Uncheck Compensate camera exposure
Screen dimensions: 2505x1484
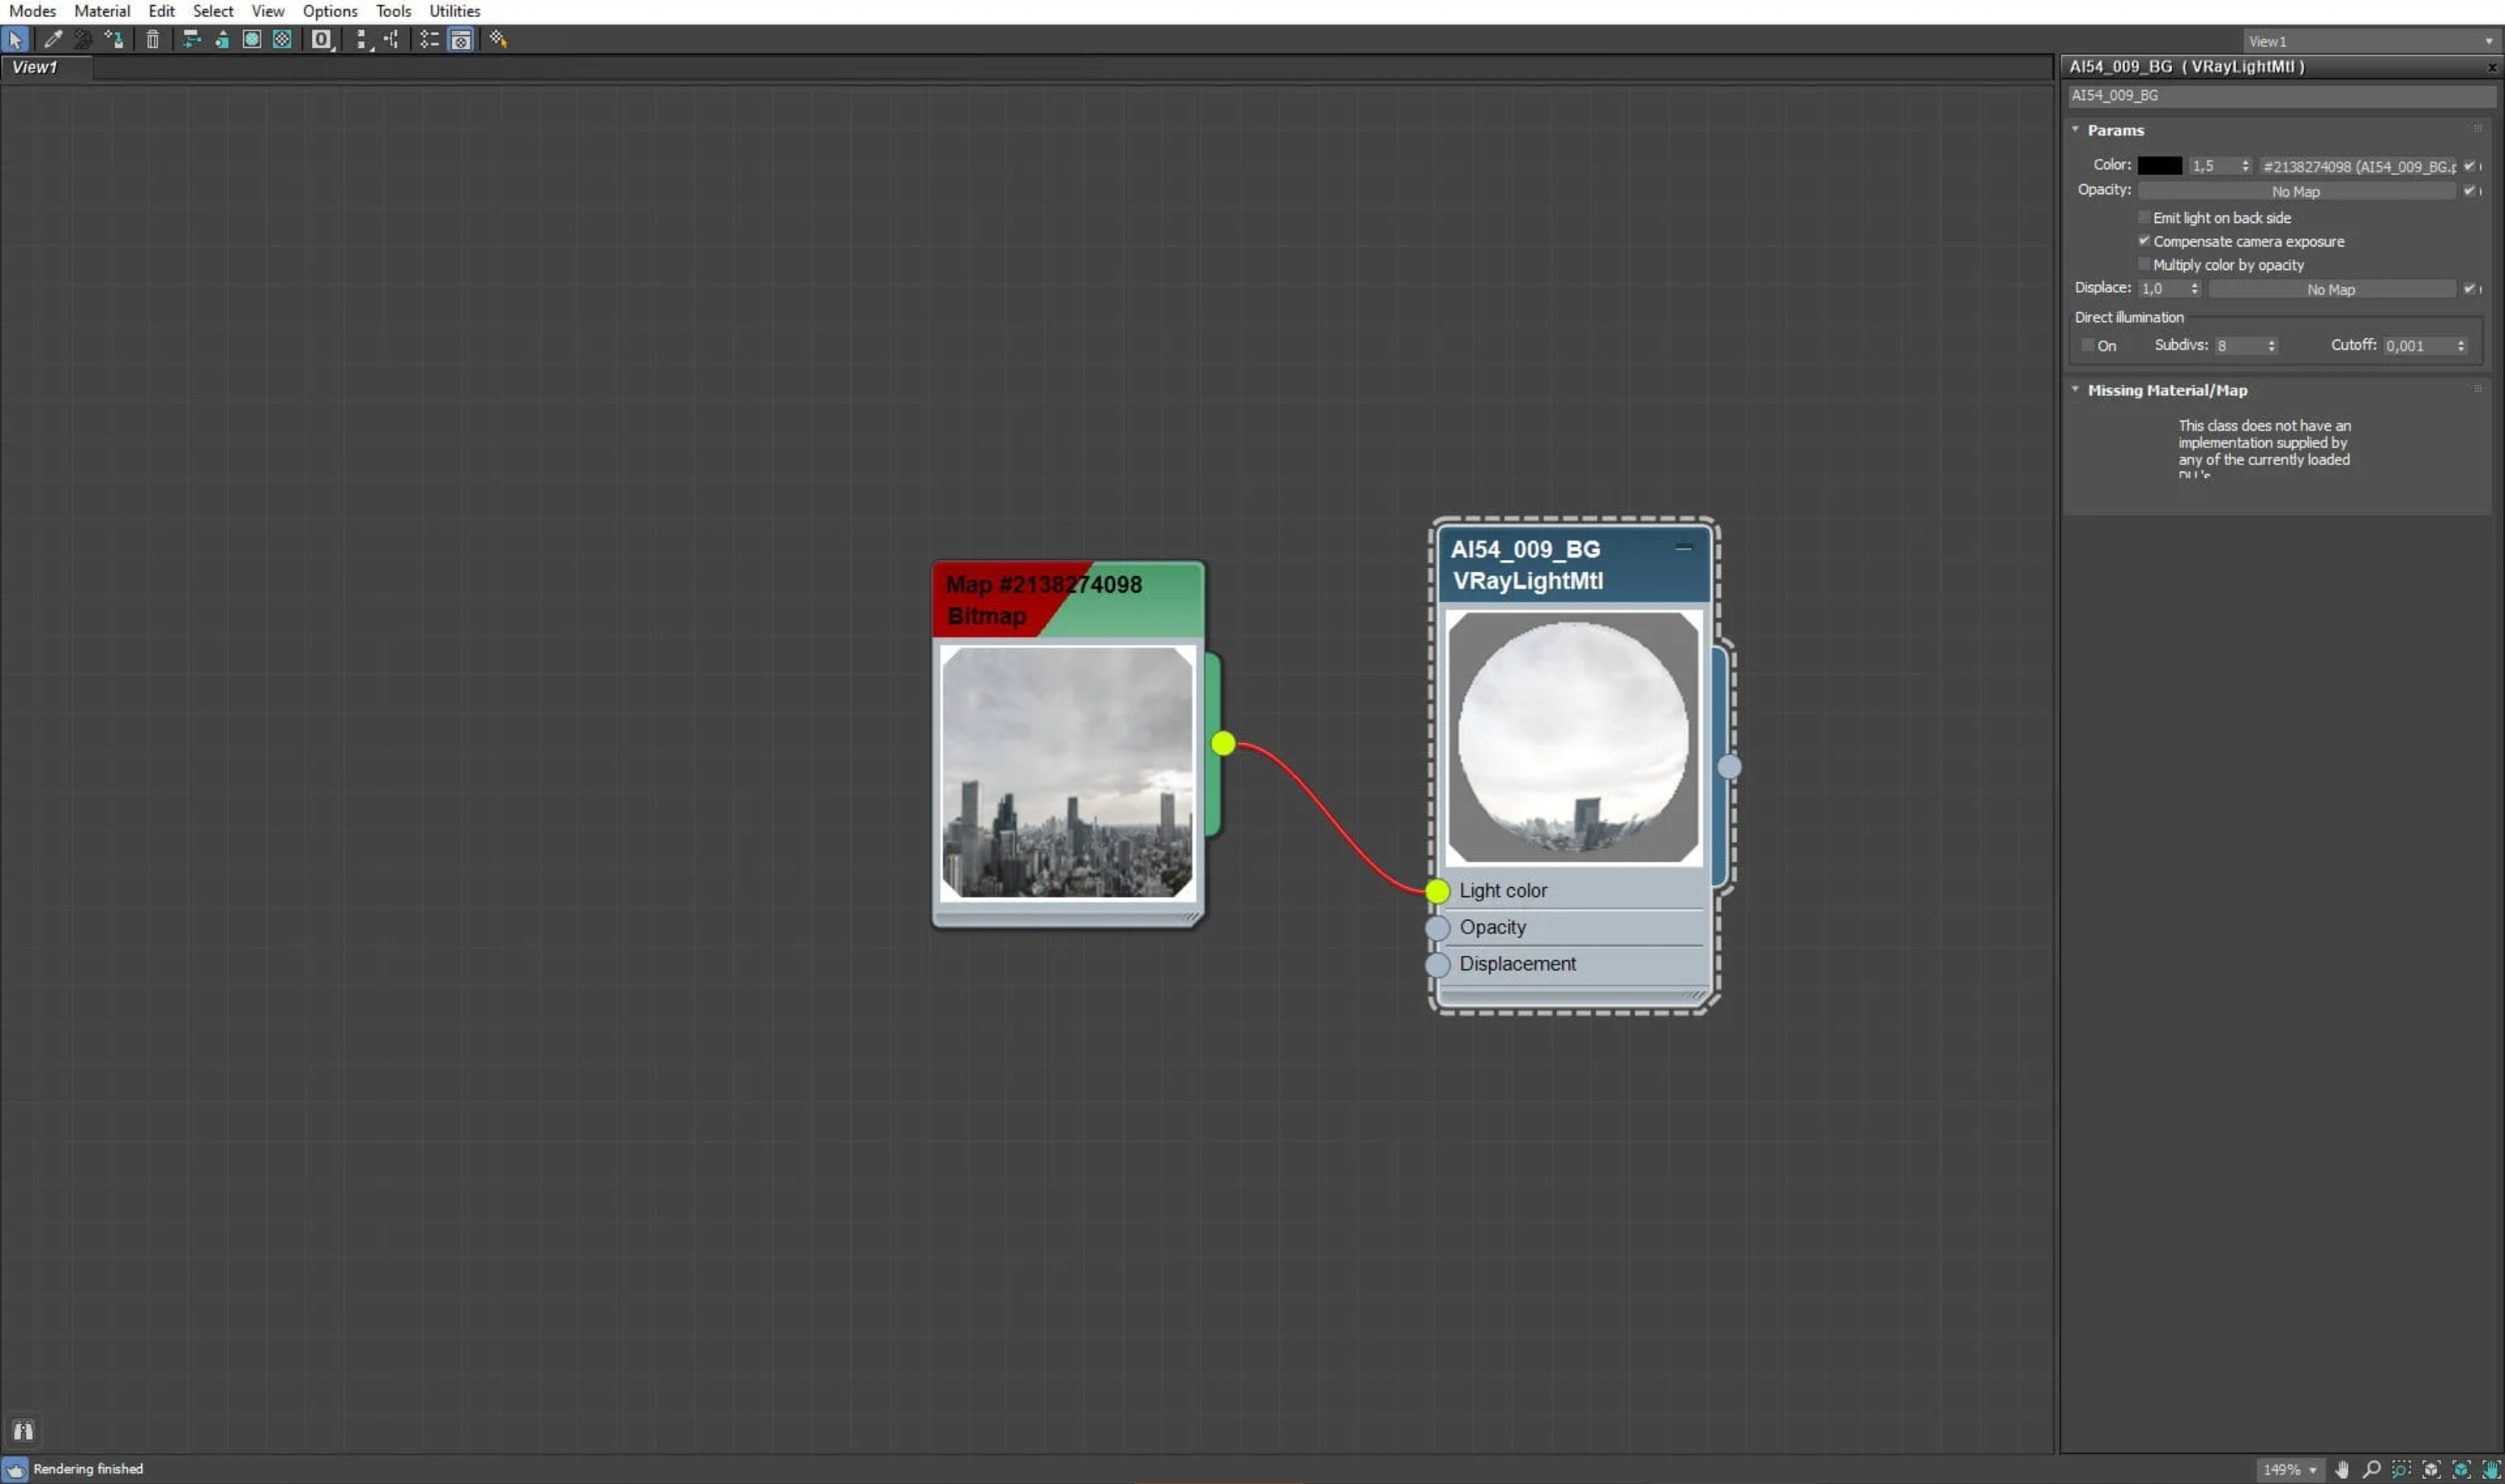(2144, 241)
